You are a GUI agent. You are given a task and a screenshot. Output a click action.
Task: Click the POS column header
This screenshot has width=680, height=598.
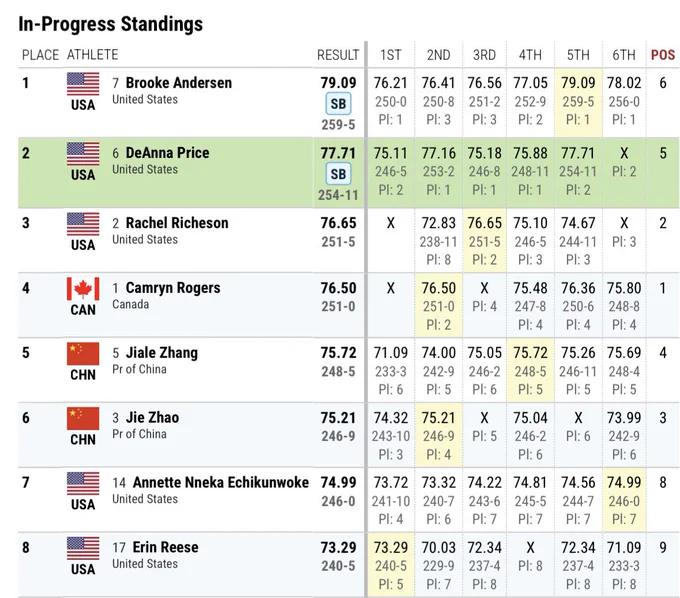pyautogui.click(x=663, y=55)
